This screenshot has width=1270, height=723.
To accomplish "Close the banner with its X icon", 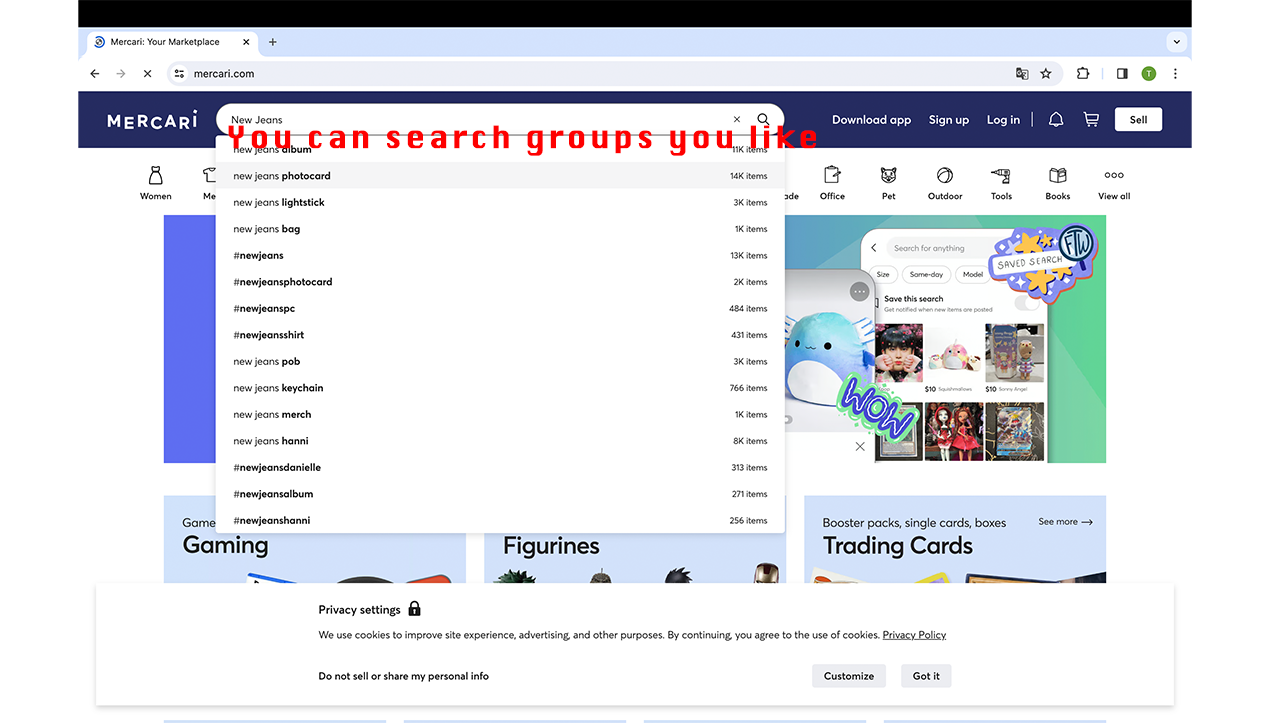I will tap(860, 446).
